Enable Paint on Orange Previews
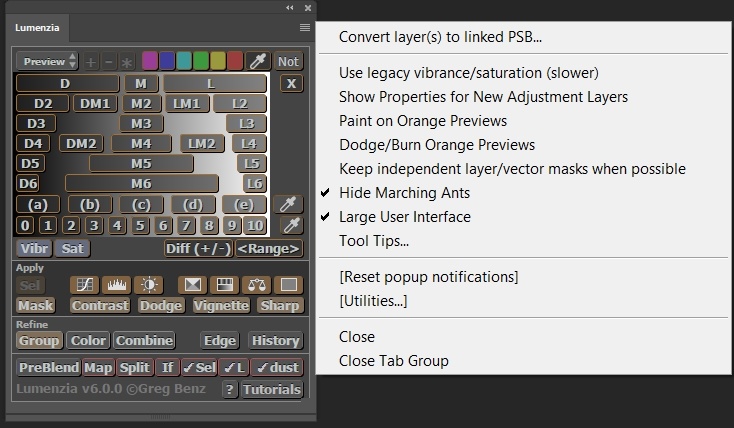Screen dimensions: 734x428 coord(423,121)
